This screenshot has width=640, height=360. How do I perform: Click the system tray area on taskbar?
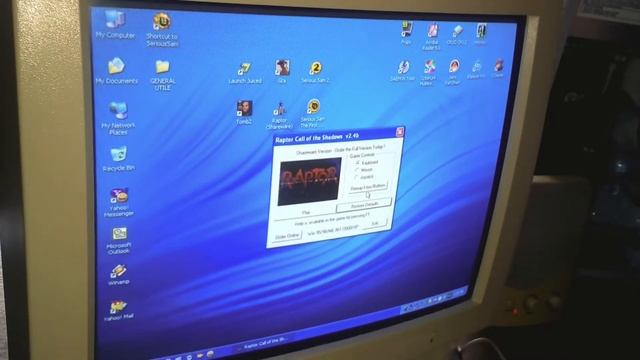(x=435, y=300)
